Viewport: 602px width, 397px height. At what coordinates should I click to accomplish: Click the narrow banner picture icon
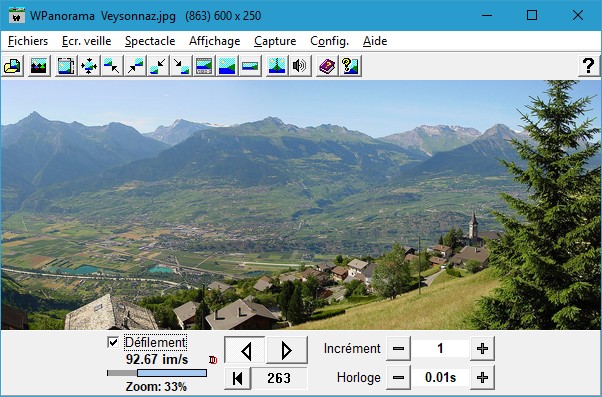tap(250, 66)
